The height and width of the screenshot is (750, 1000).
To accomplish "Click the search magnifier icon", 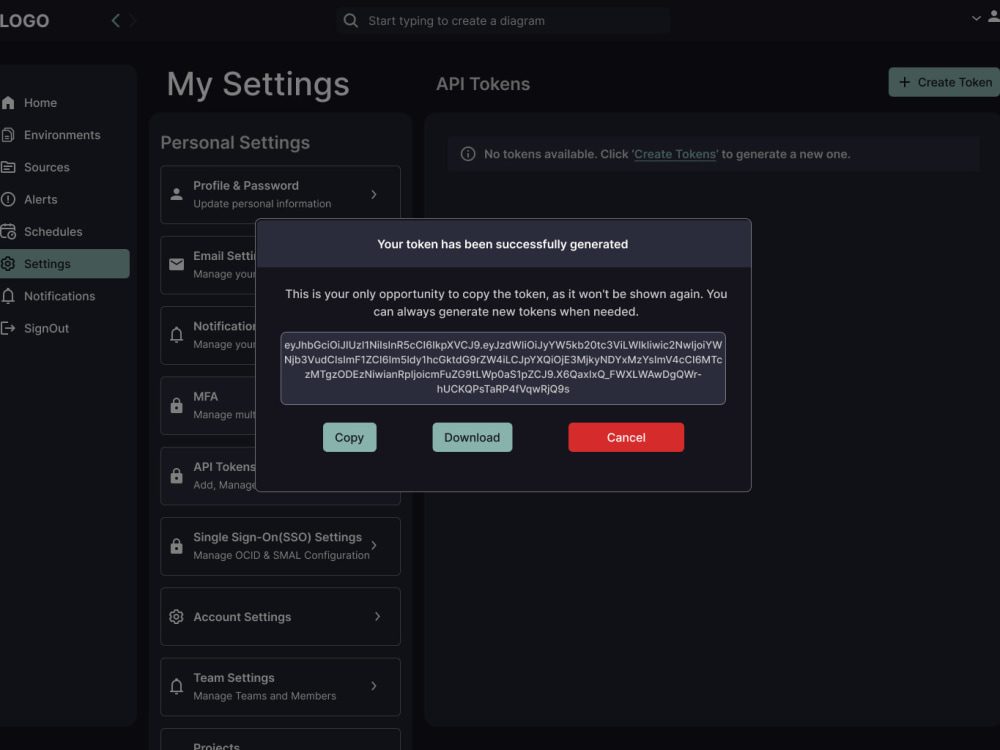I will [x=351, y=20].
